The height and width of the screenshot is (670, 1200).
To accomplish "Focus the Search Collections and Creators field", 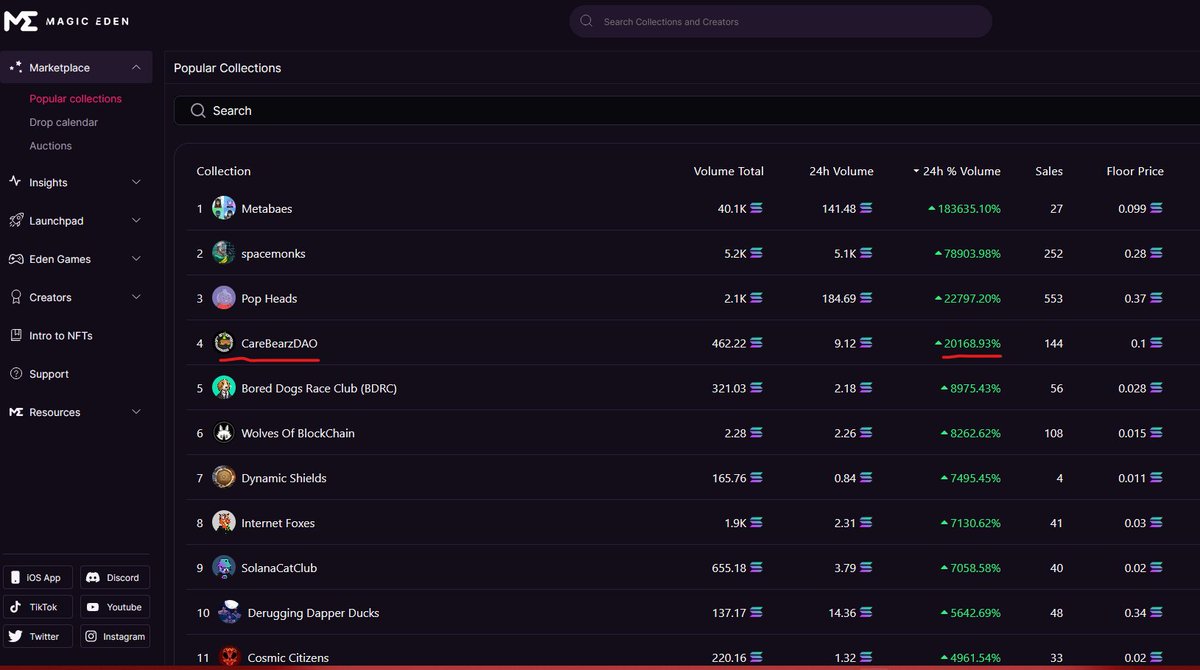I will pyautogui.click(x=781, y=21).
